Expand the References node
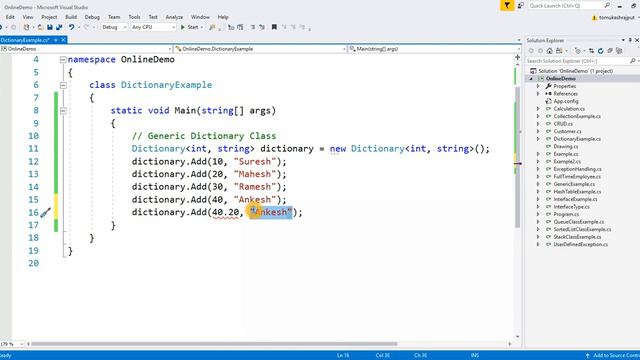This screenshot has height=360, width=640. tap(538, 94)
